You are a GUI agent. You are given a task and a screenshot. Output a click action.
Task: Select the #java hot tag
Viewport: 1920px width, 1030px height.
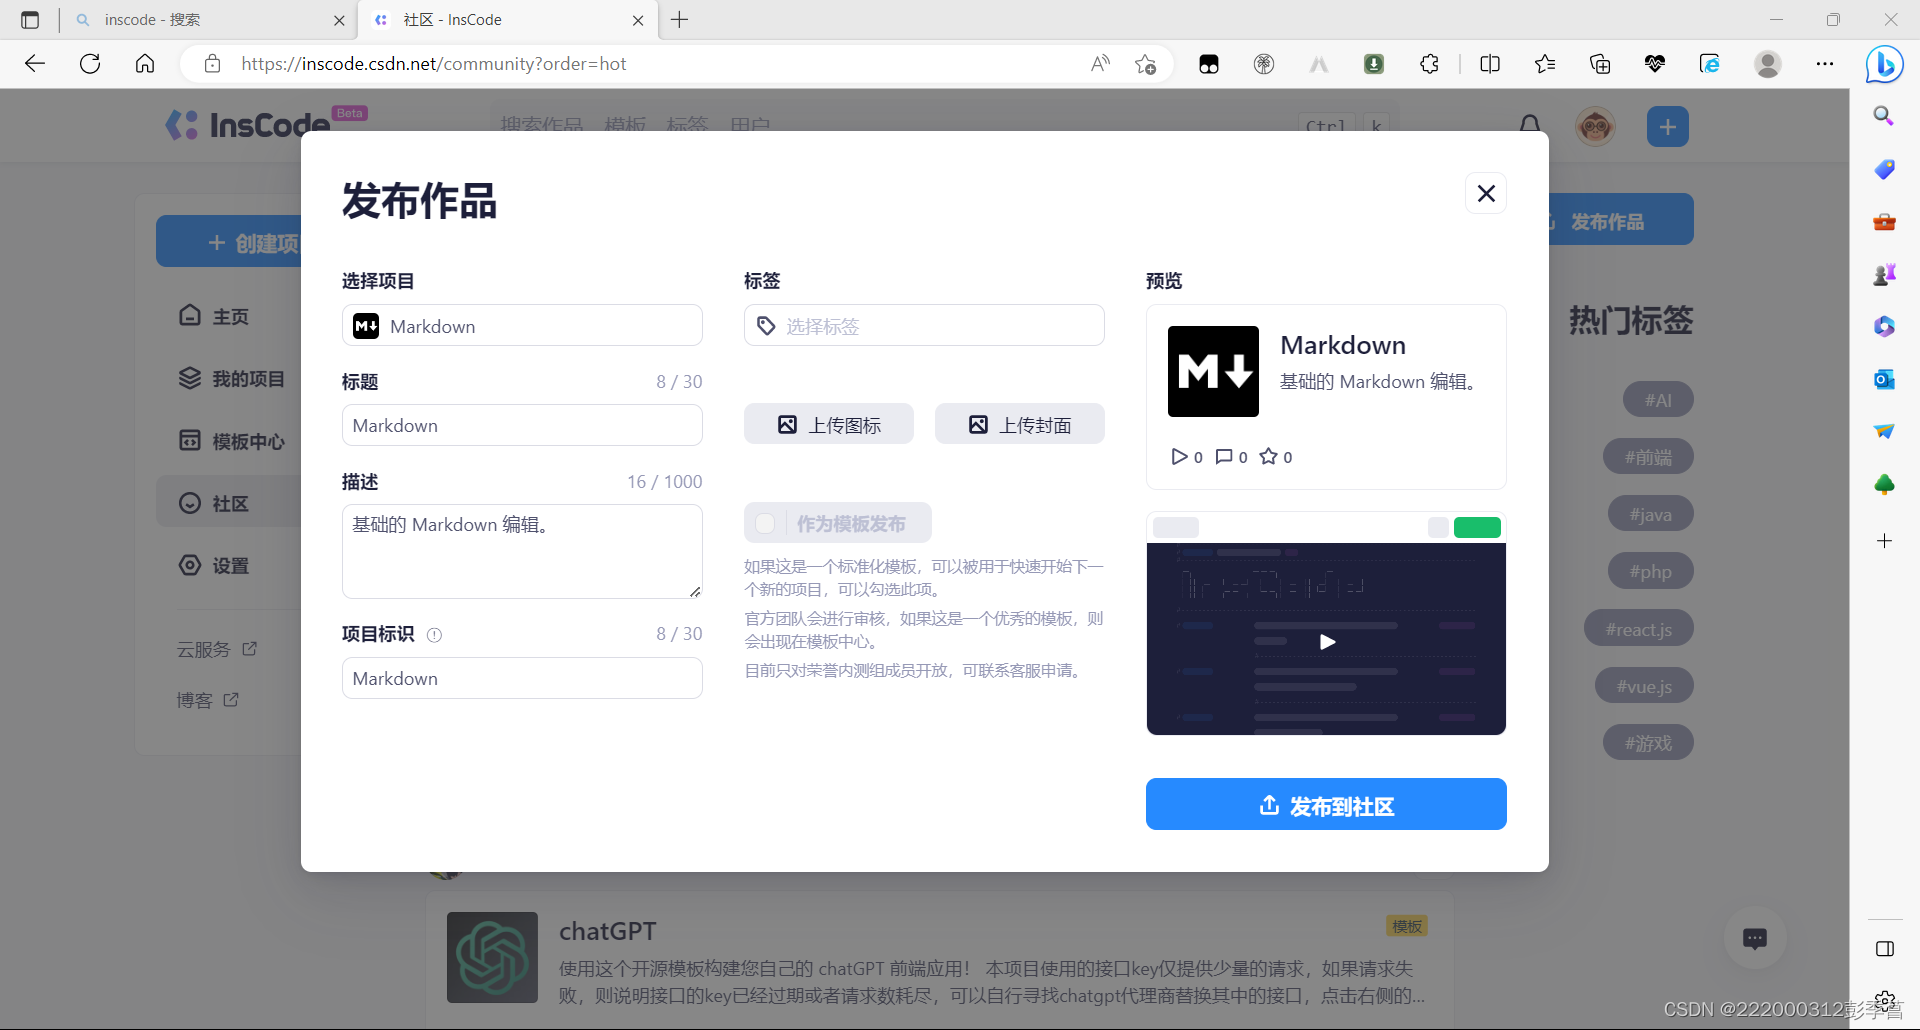click(x=1650, y=514)
